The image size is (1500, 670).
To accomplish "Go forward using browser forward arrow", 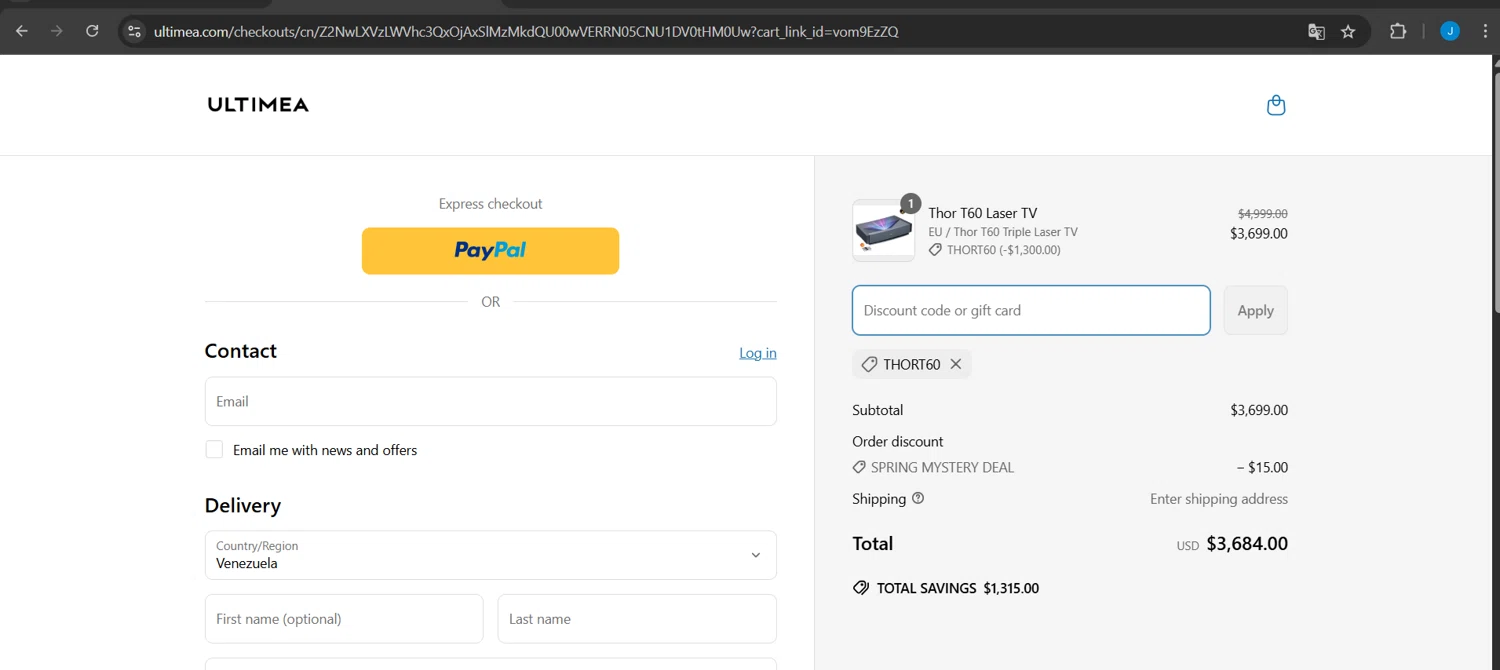I will [x=57, y=31].
